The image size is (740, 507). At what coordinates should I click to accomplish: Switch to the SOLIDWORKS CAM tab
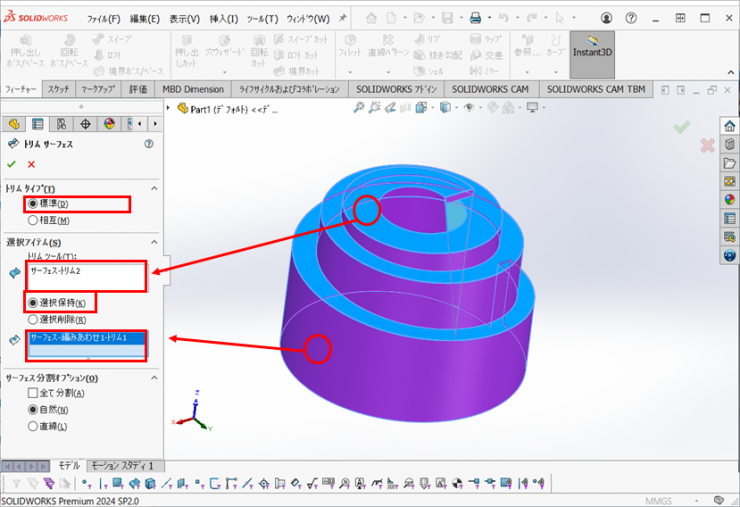(x=490, y=89)
